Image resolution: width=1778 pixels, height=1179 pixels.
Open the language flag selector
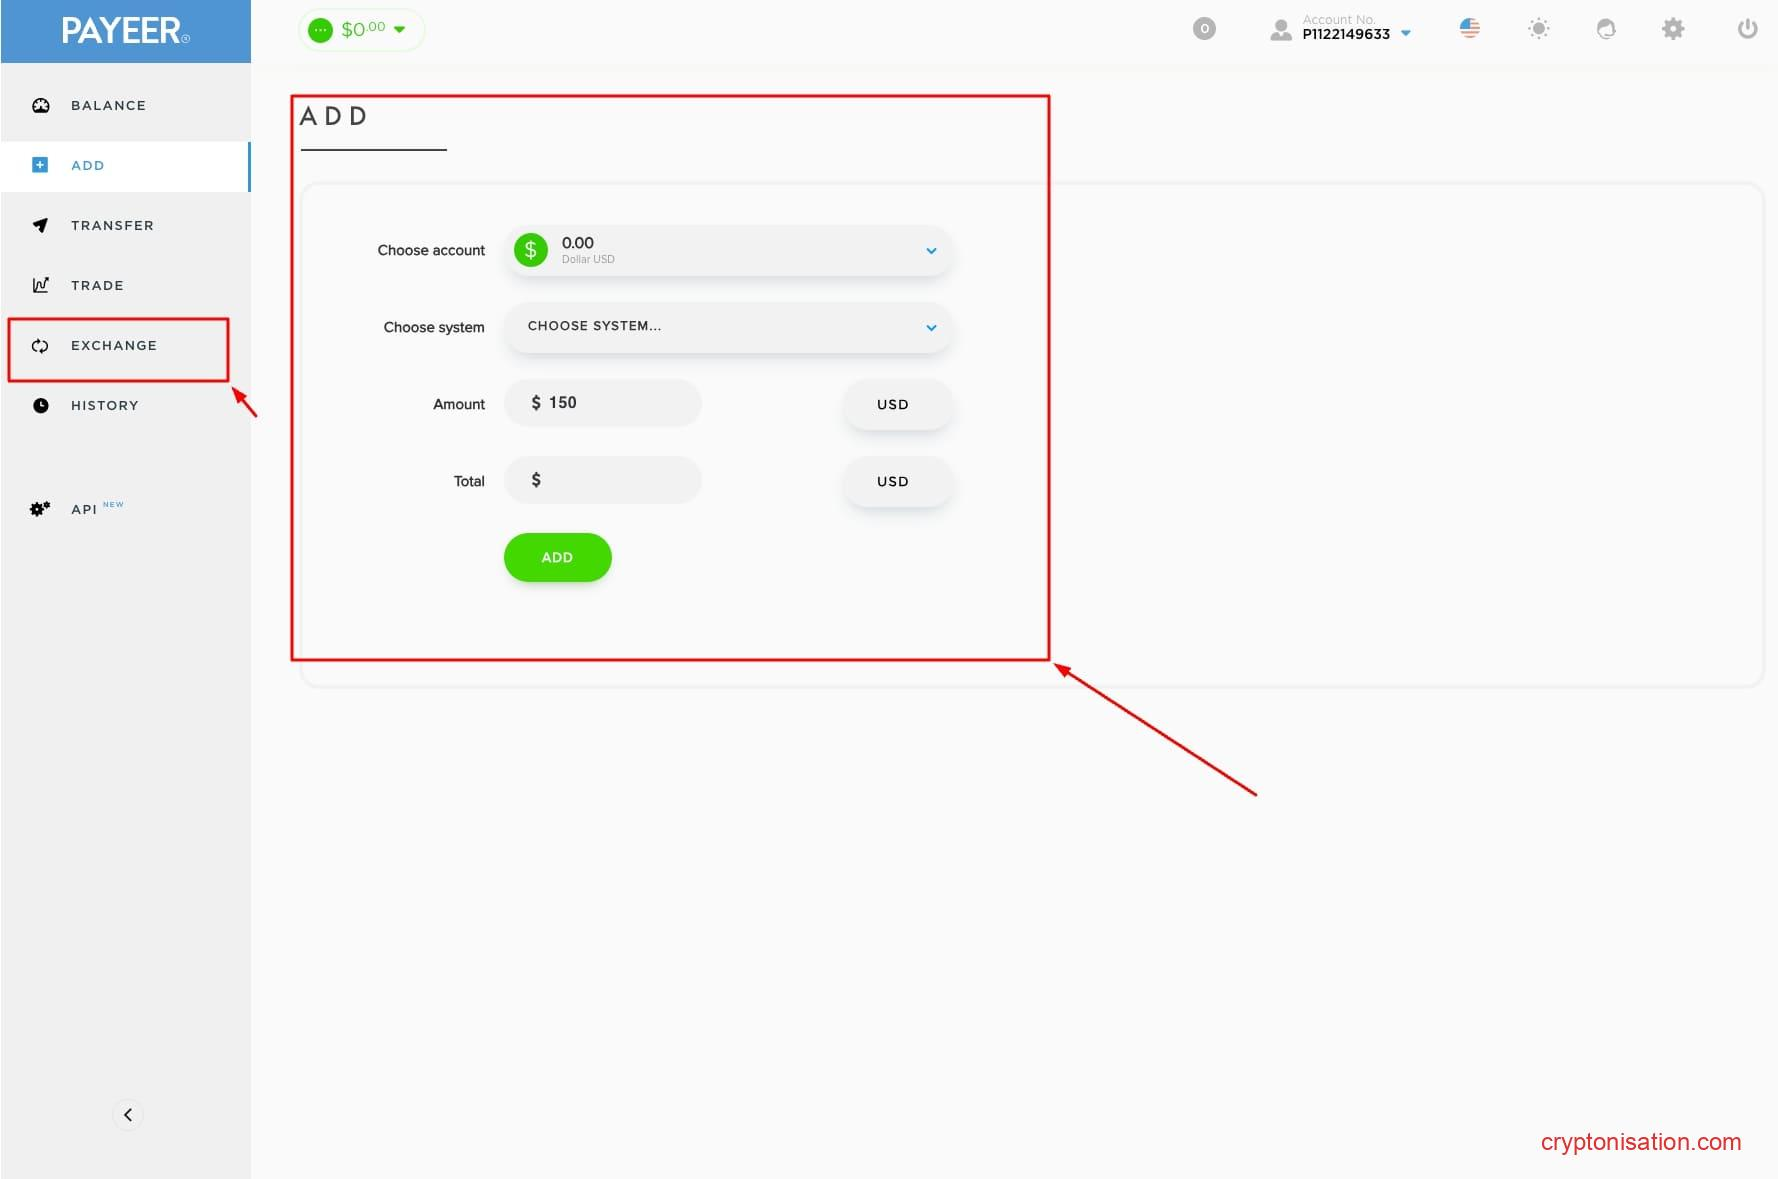tap(1469, 29)
